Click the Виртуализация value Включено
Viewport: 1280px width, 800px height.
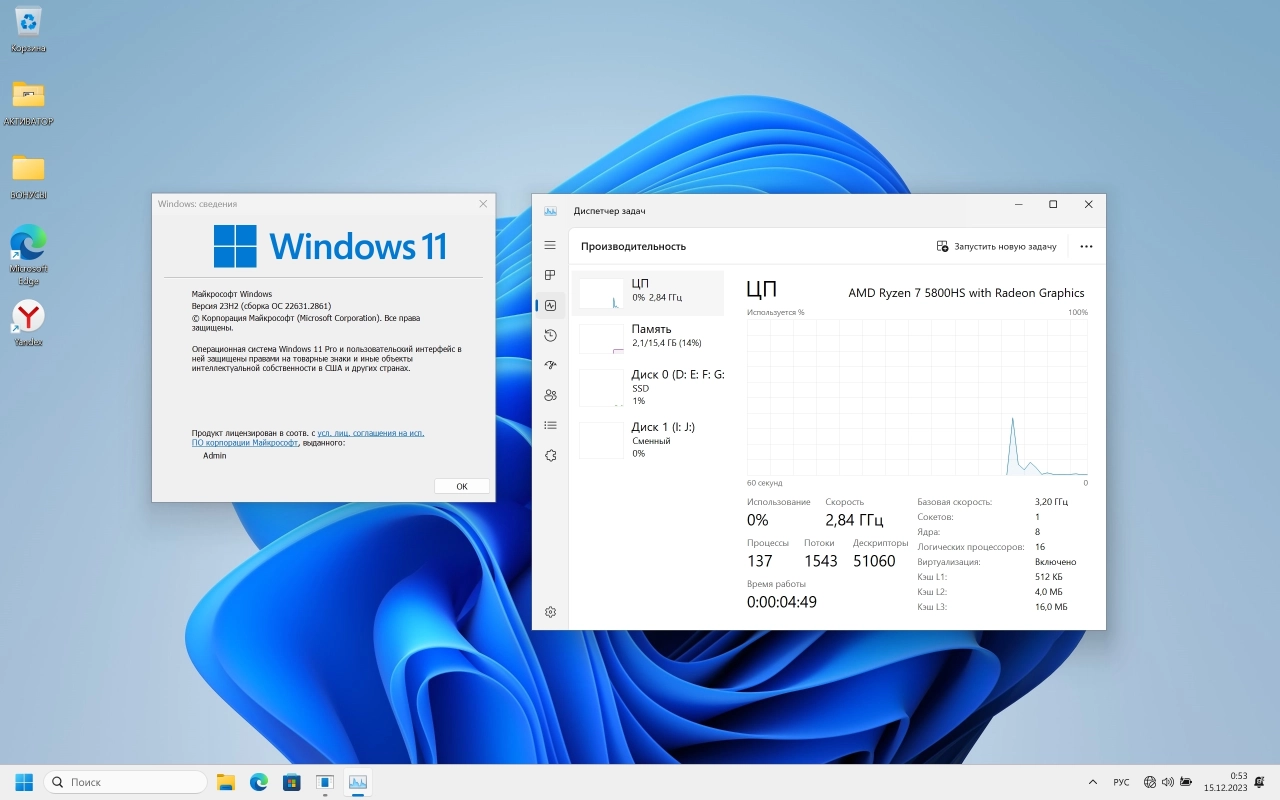1056,562
